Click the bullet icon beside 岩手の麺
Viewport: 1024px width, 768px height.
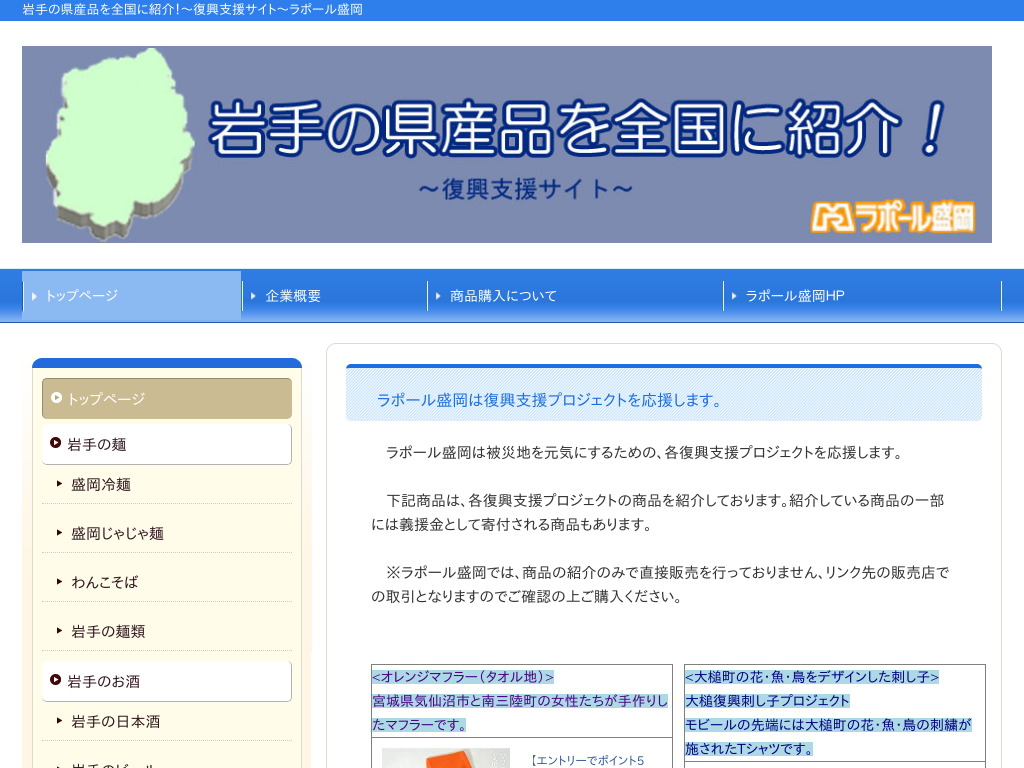coord(55,443)
